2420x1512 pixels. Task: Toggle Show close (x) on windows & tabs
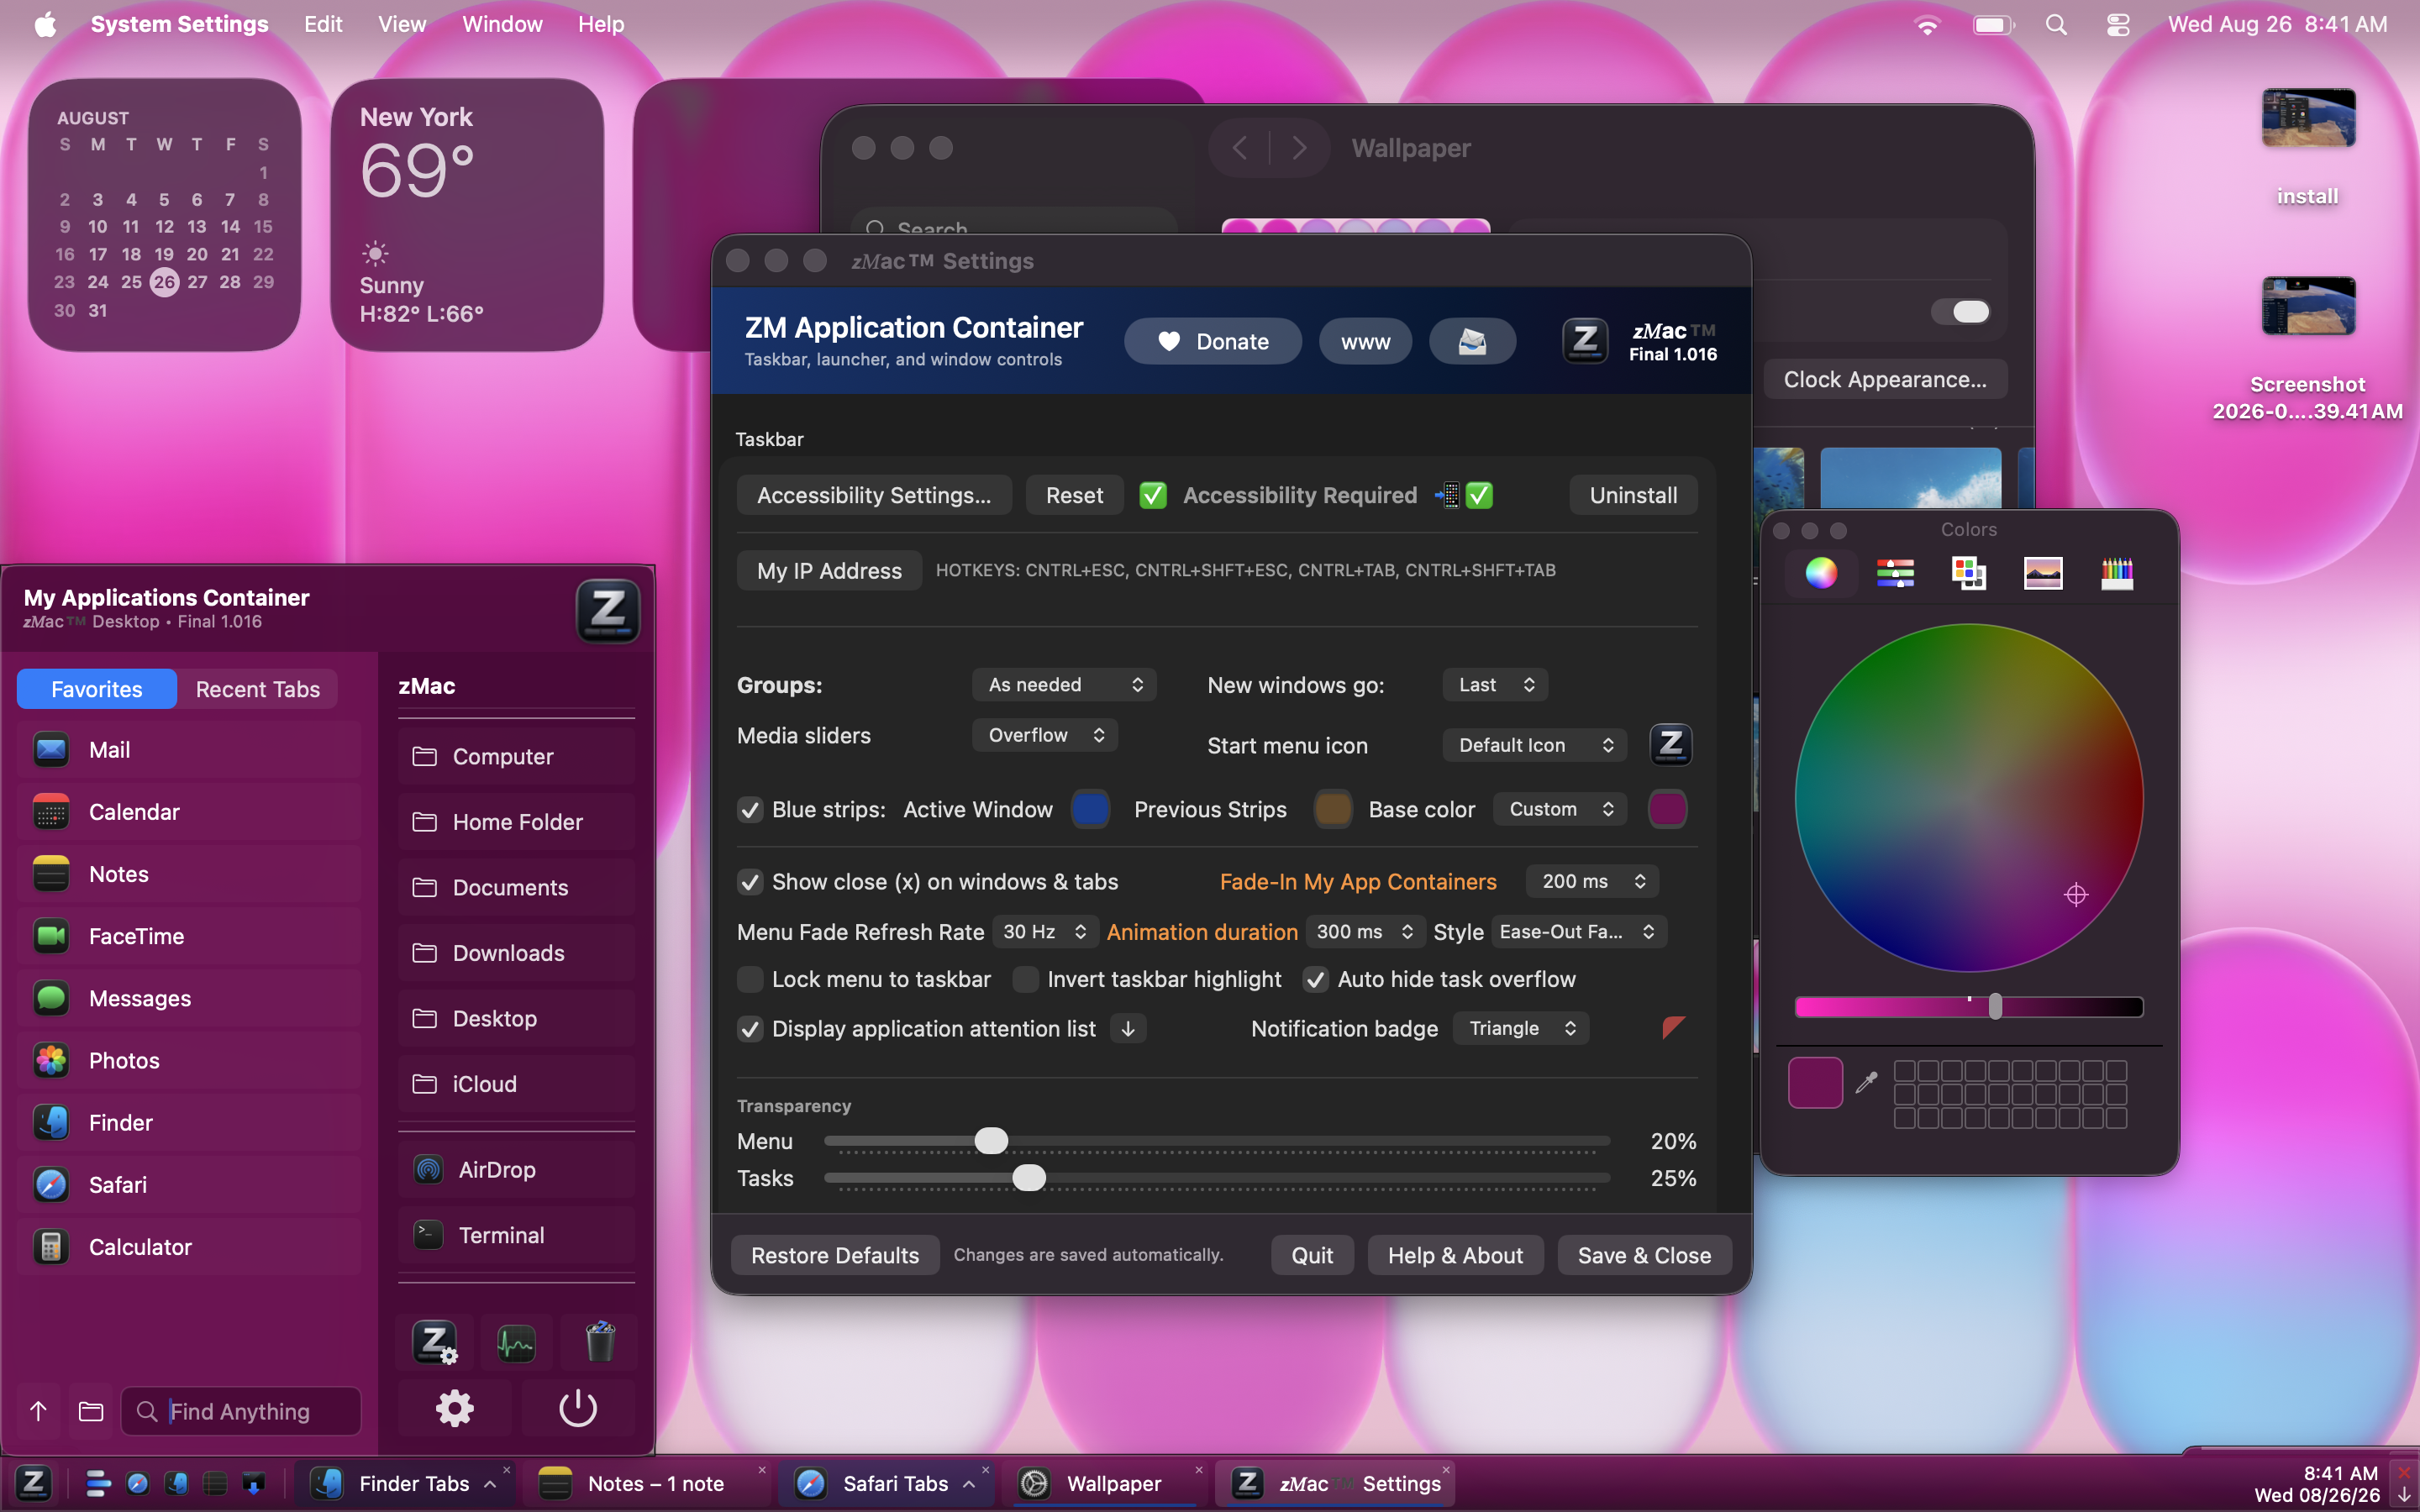click(750, 882)
